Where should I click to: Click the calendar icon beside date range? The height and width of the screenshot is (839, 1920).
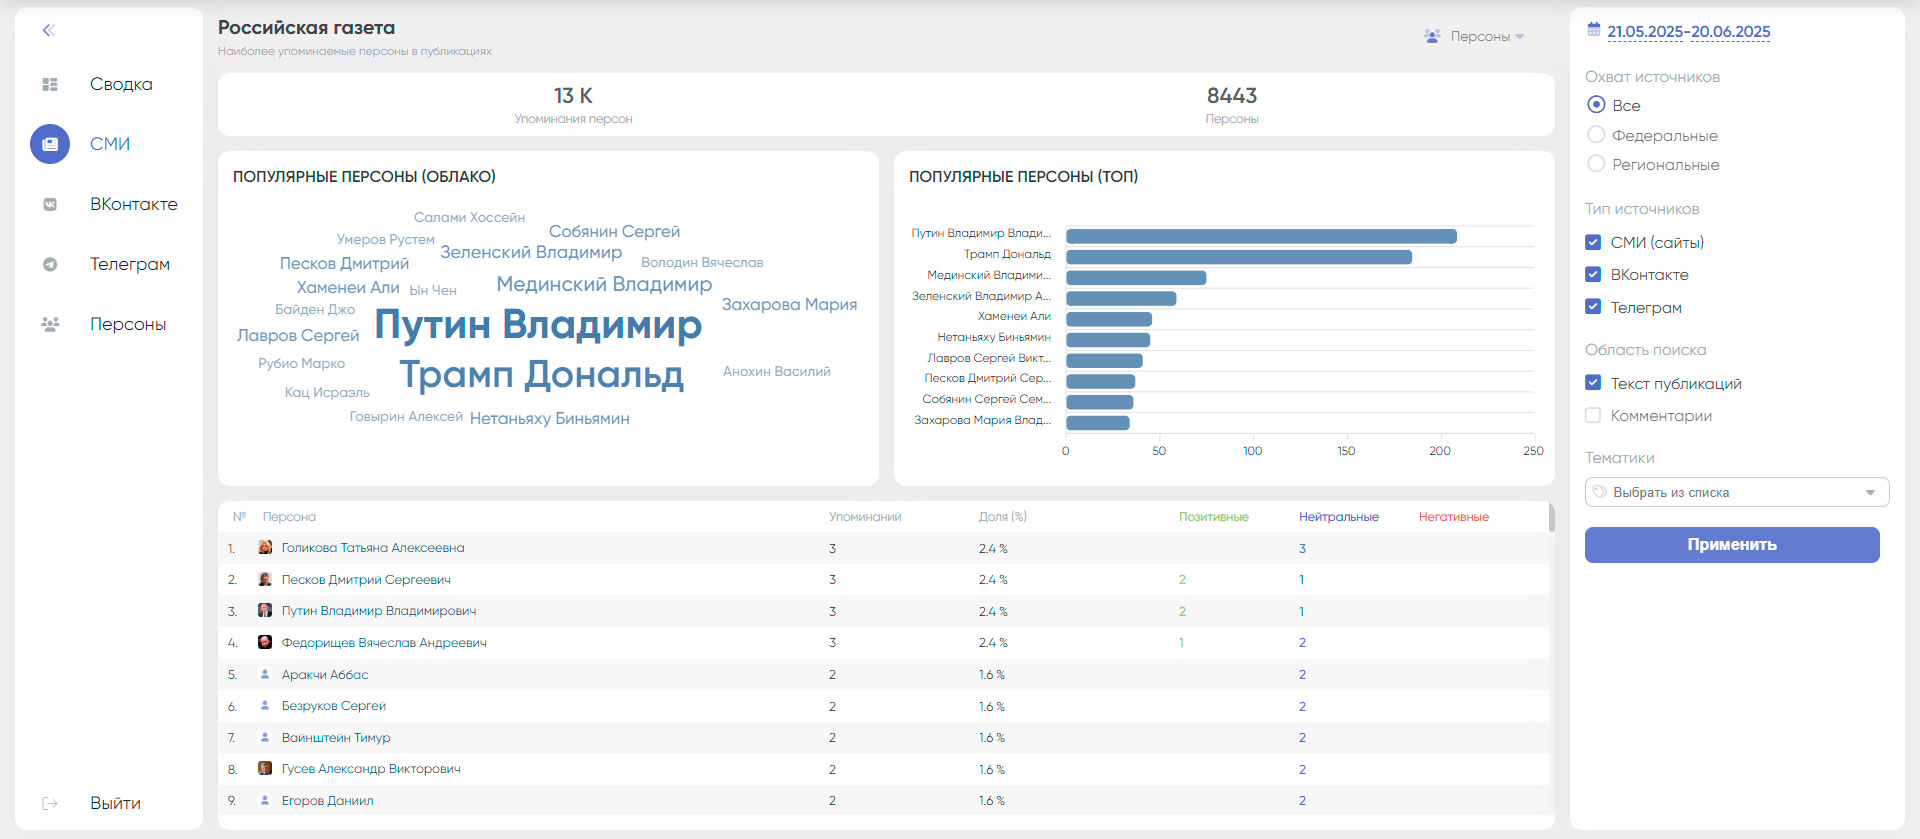1594,30
